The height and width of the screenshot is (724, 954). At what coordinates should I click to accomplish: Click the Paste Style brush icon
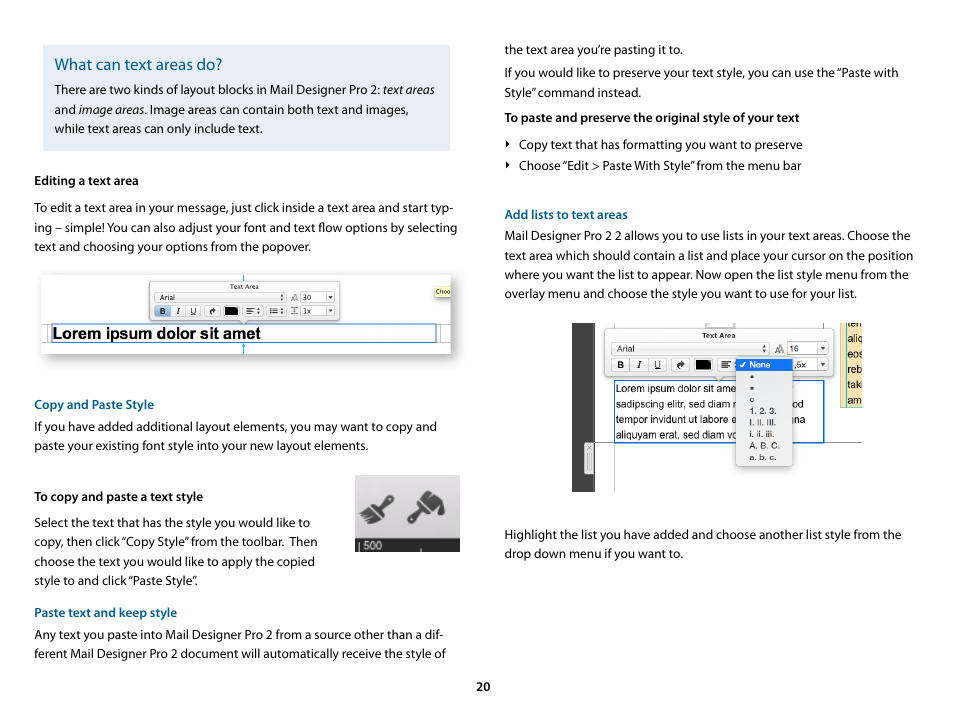pyautogui.click(x=426, y=507)
